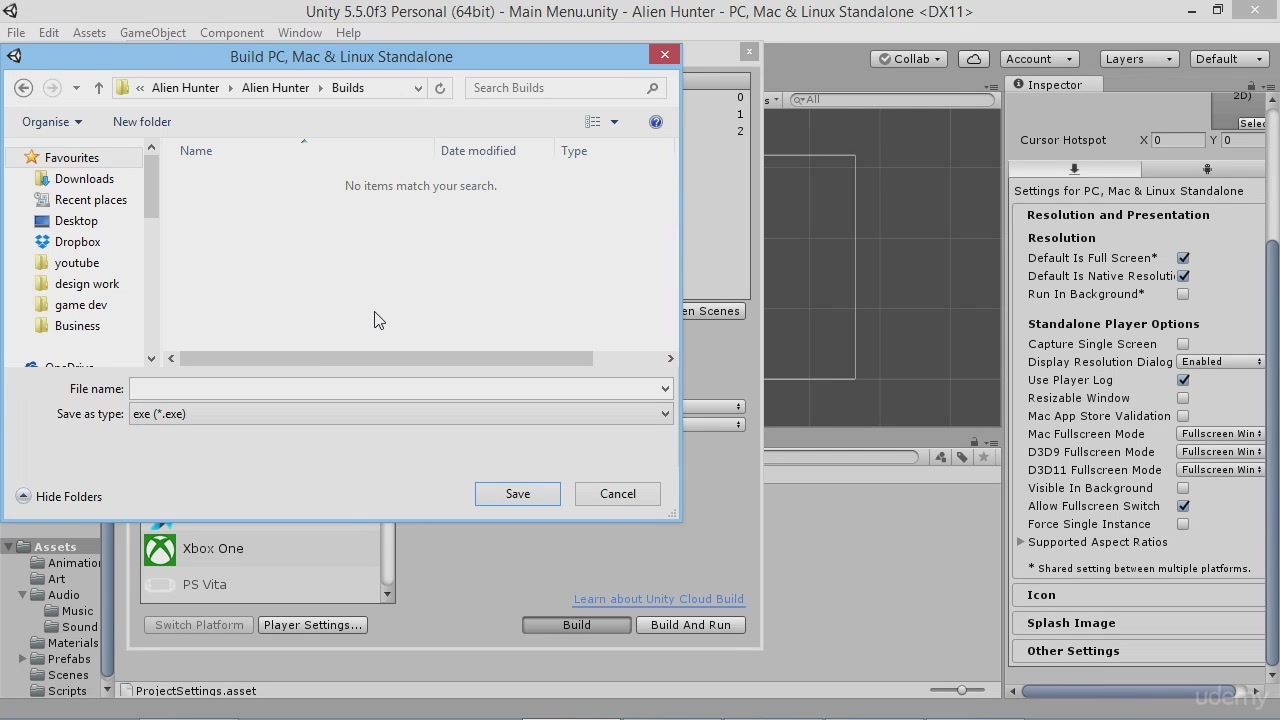
Task: Open the Account dropdown
Action: (x=1039, y=59)
